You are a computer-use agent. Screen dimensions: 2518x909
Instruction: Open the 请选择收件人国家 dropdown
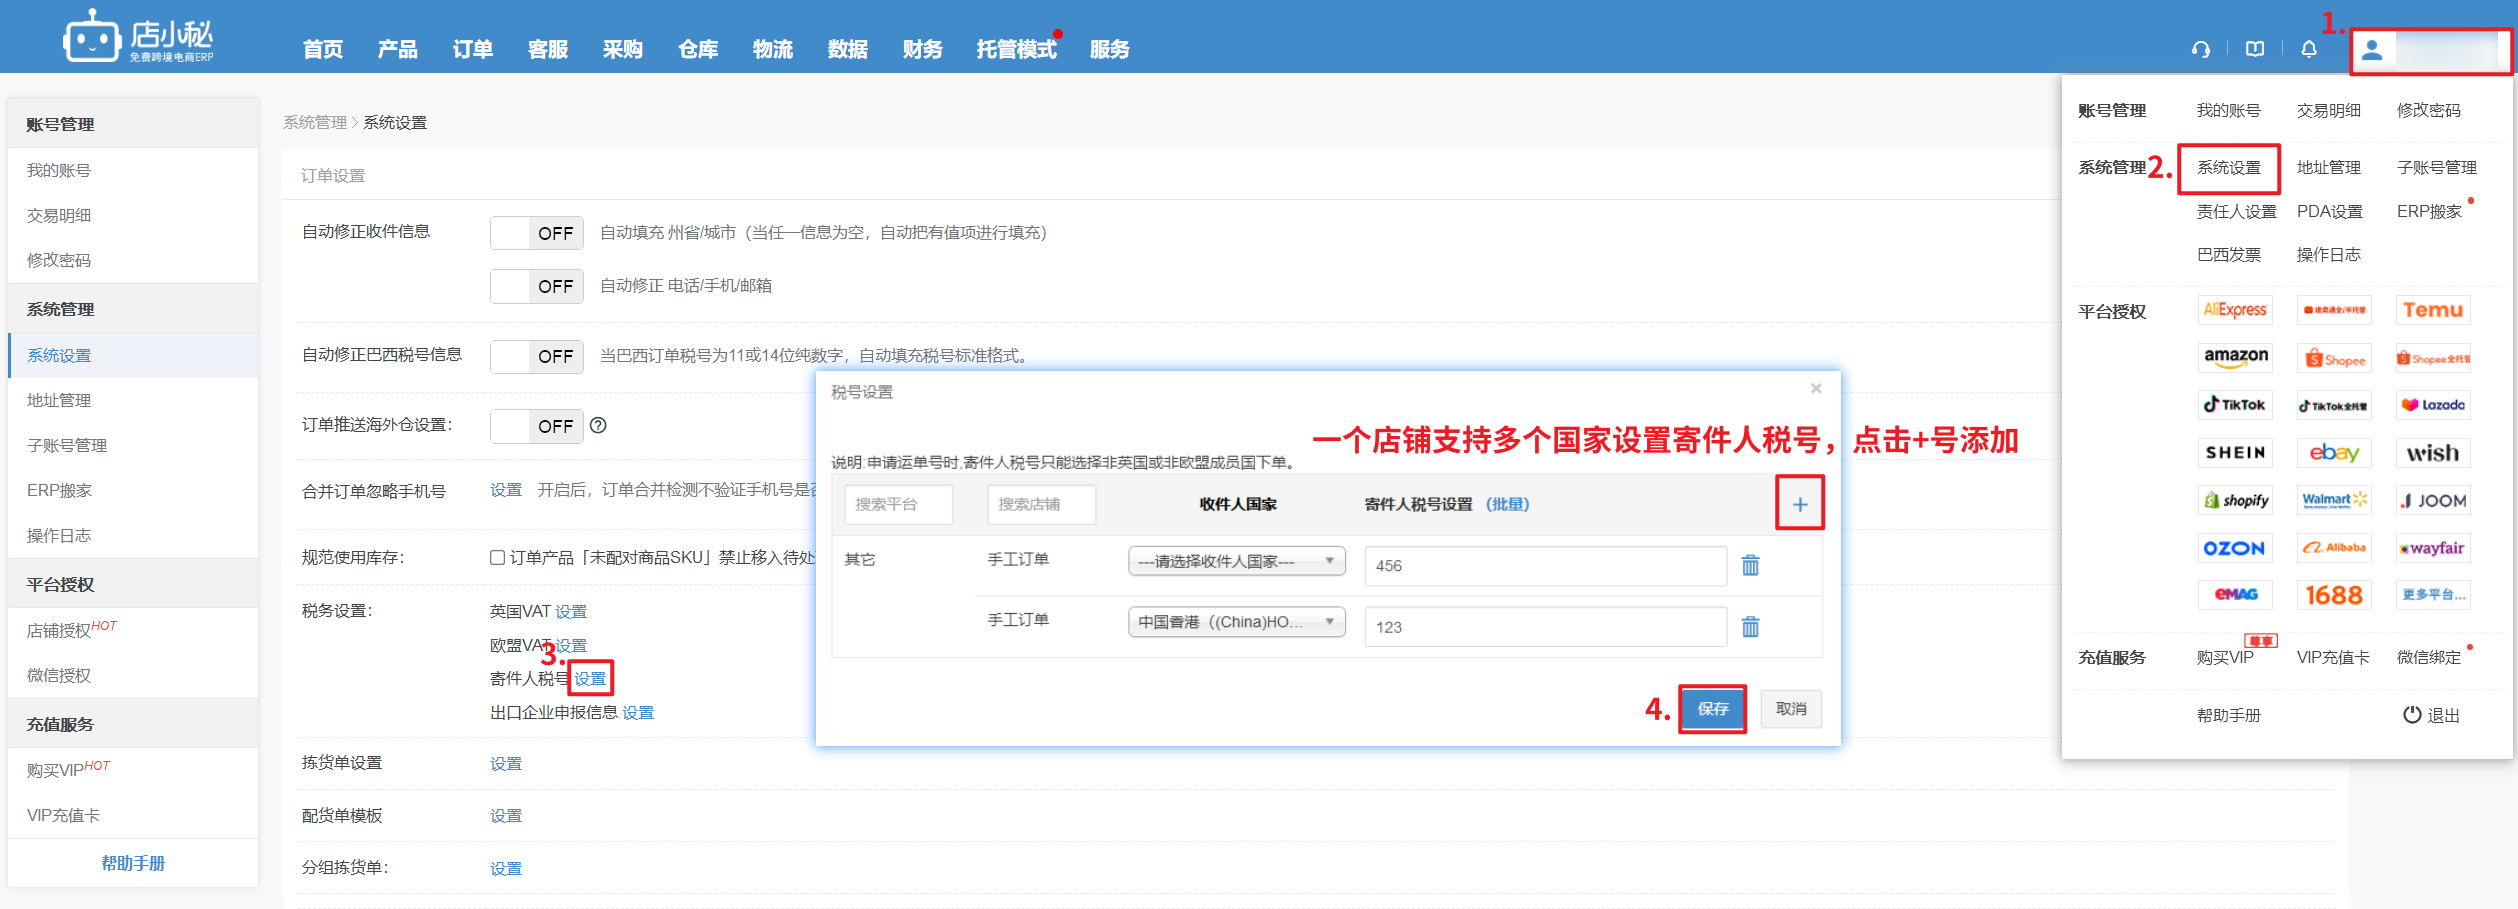1236,562
